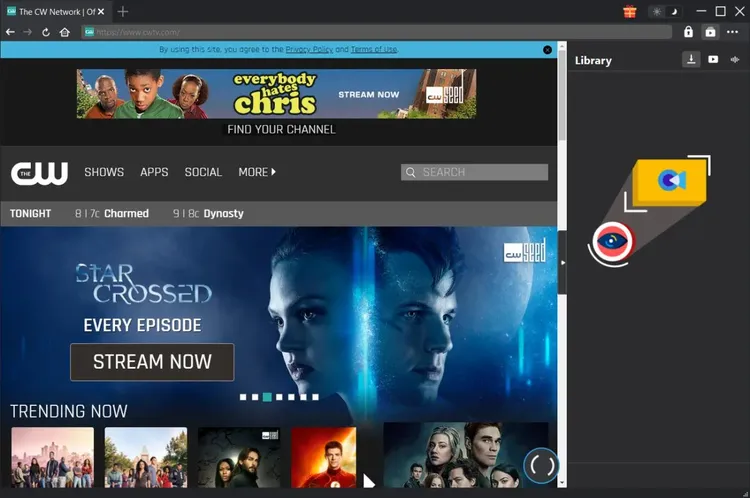
Task: Collapse the Library side panel arrow
Action: (562, 262)
